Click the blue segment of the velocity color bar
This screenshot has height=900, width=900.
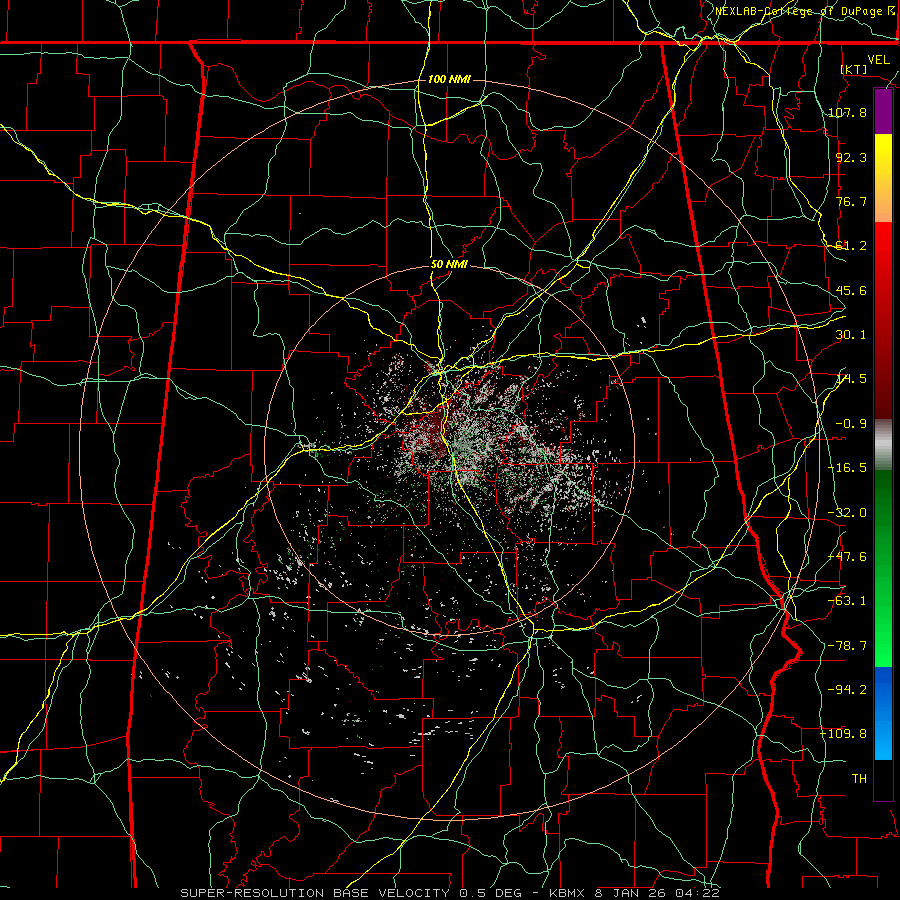coord(883,713)
